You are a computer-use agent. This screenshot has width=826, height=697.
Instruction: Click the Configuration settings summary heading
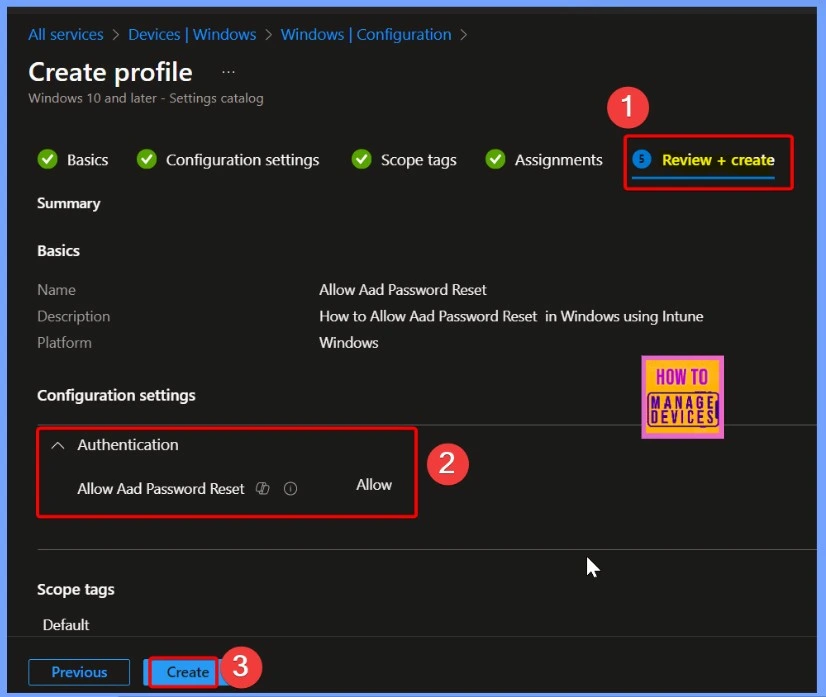click(x=116, y=395)
